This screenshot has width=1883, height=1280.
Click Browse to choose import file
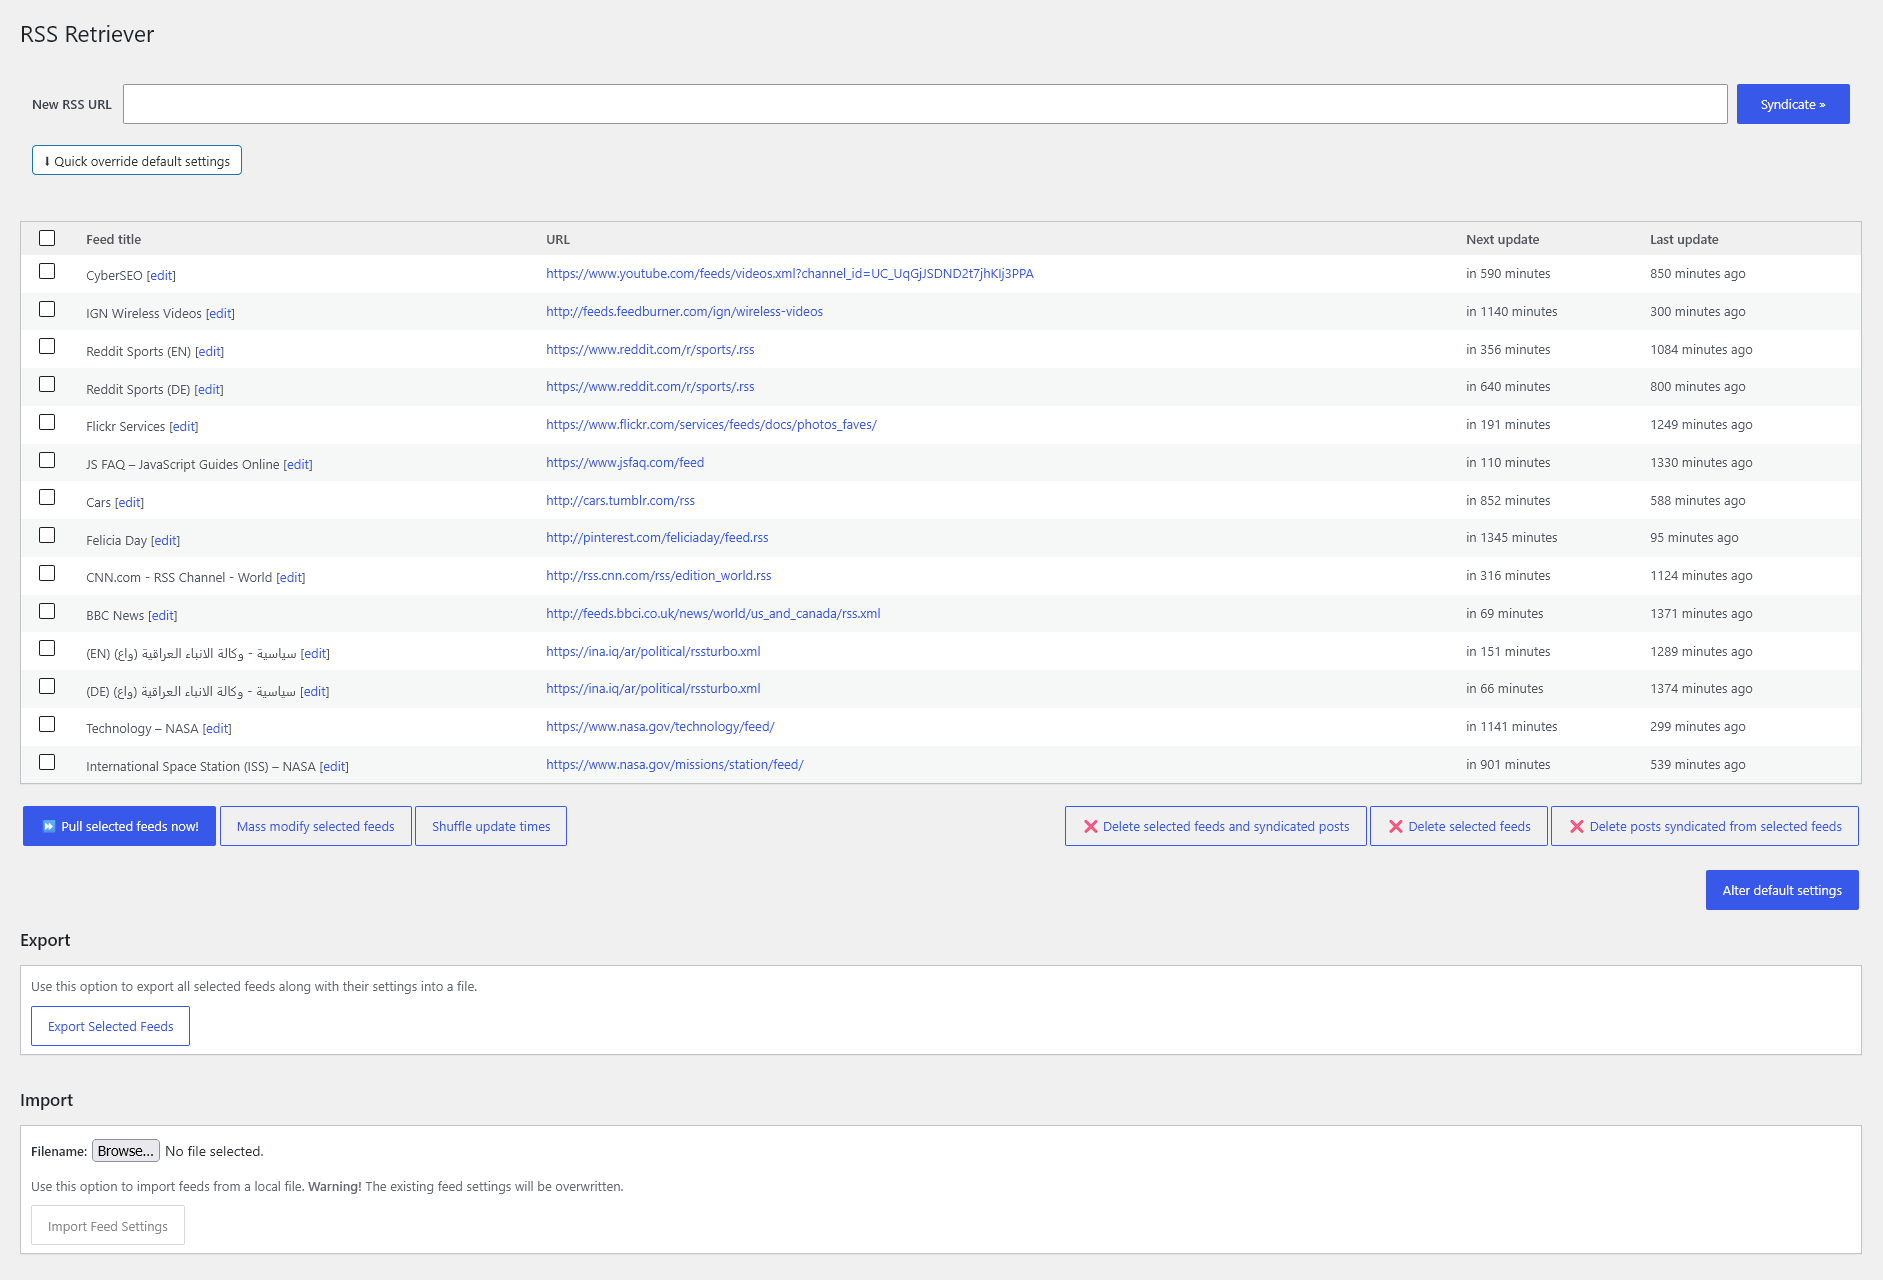pos(126,1151)
